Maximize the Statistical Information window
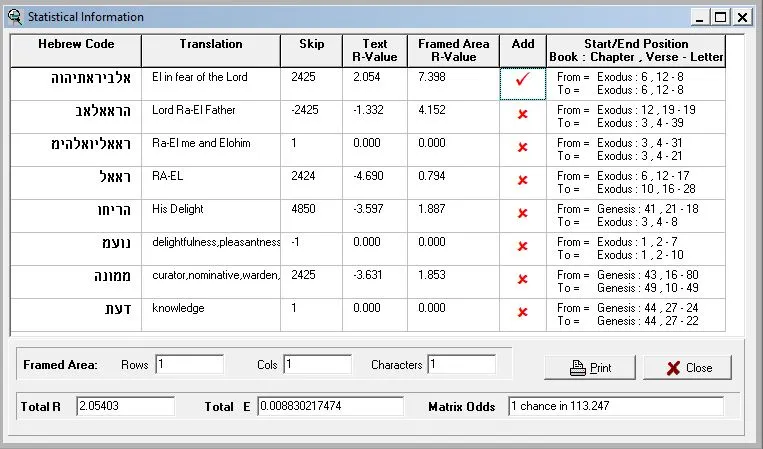Screen dimensions: 763x449 pos(721,17)
